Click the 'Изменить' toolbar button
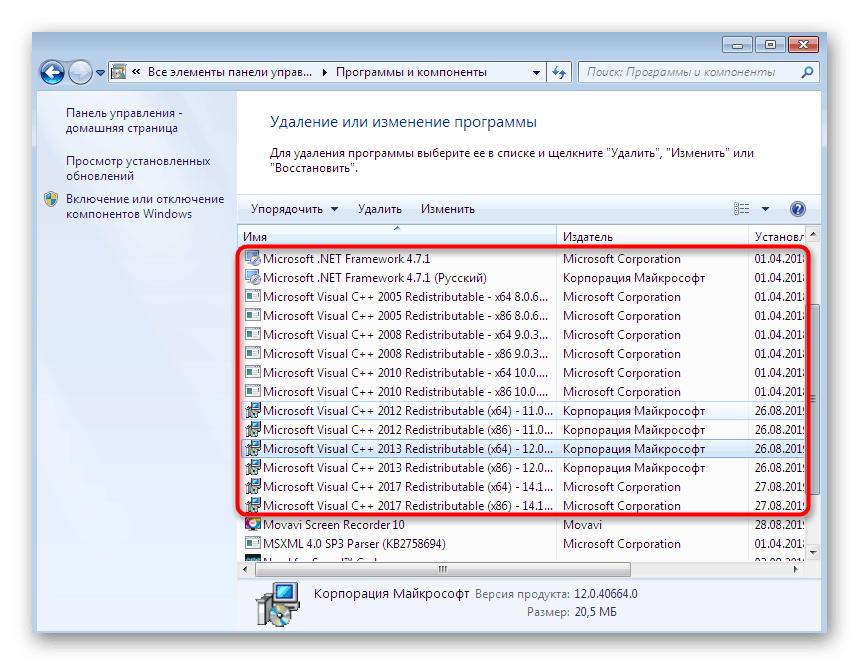 point(448,209)
